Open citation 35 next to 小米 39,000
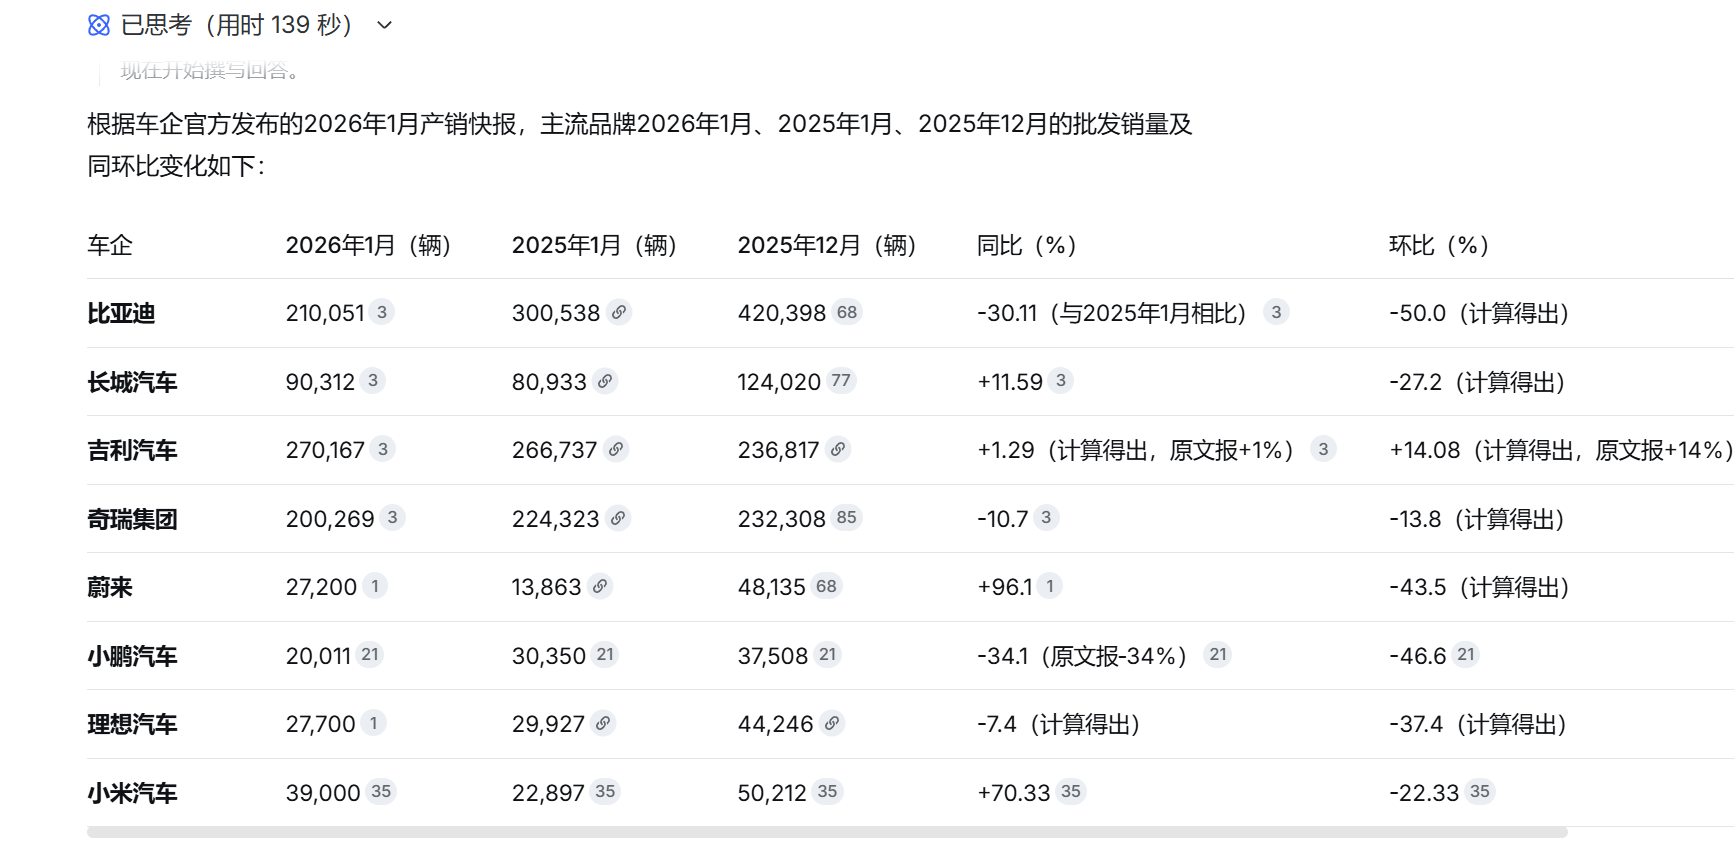 coord(381,792)
